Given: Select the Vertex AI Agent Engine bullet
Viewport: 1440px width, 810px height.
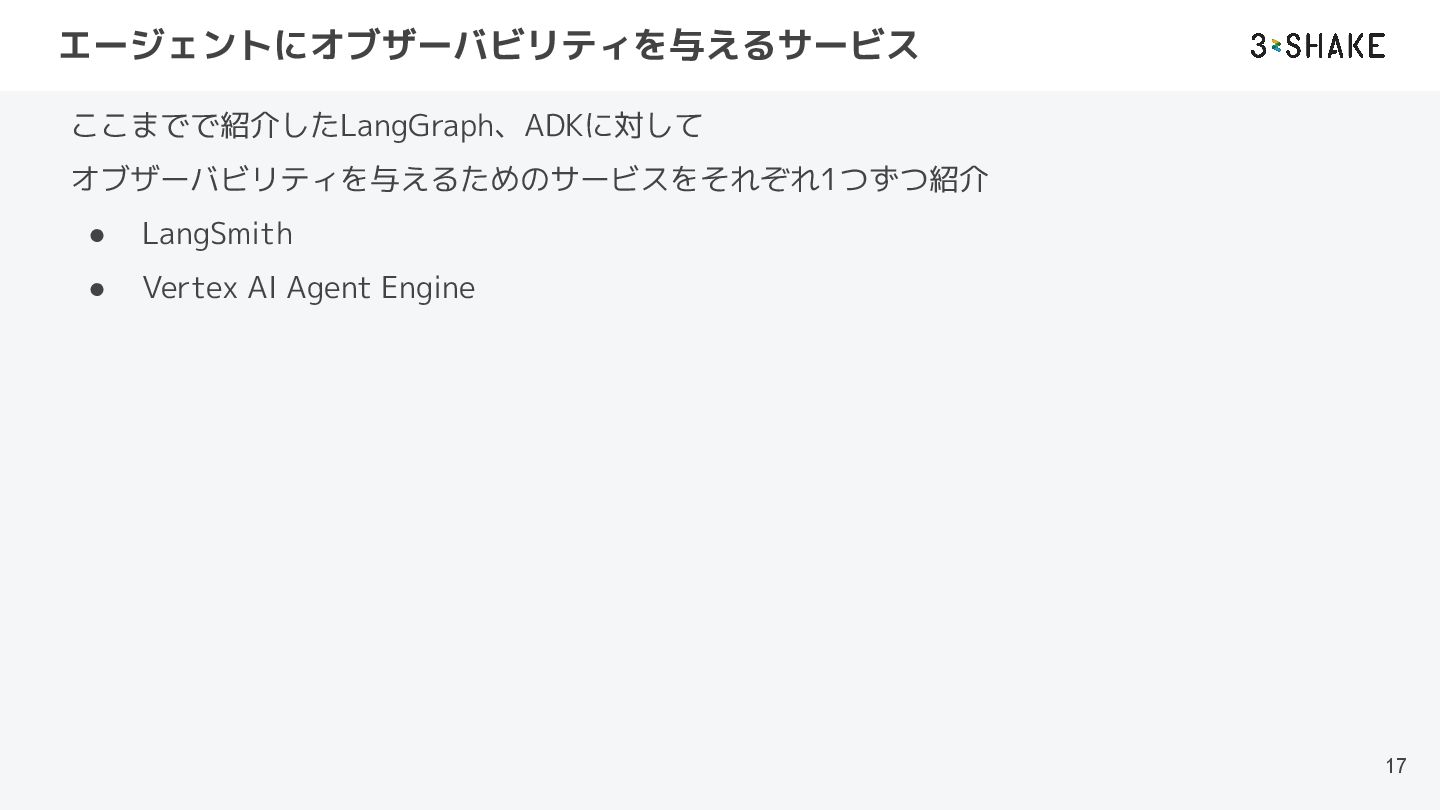Looking at the screenshot, I should tap(308, 288).
